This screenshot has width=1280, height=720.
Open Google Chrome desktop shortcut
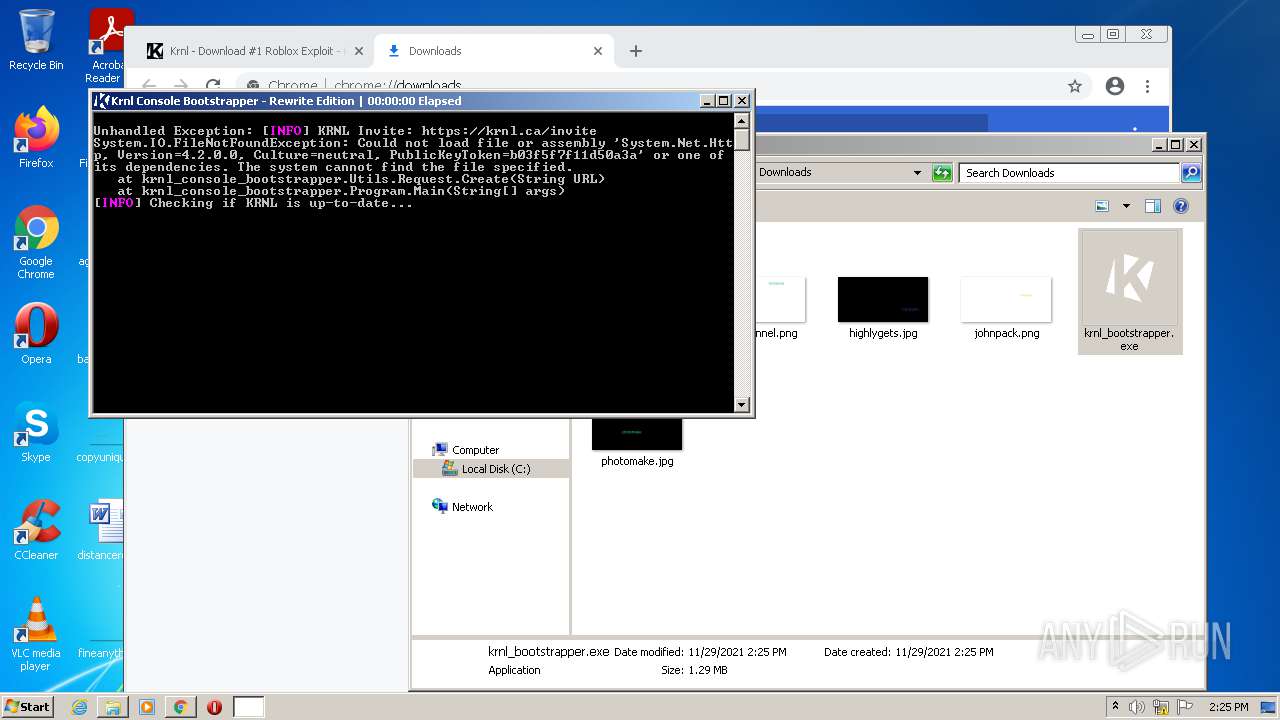pos(36,243)
